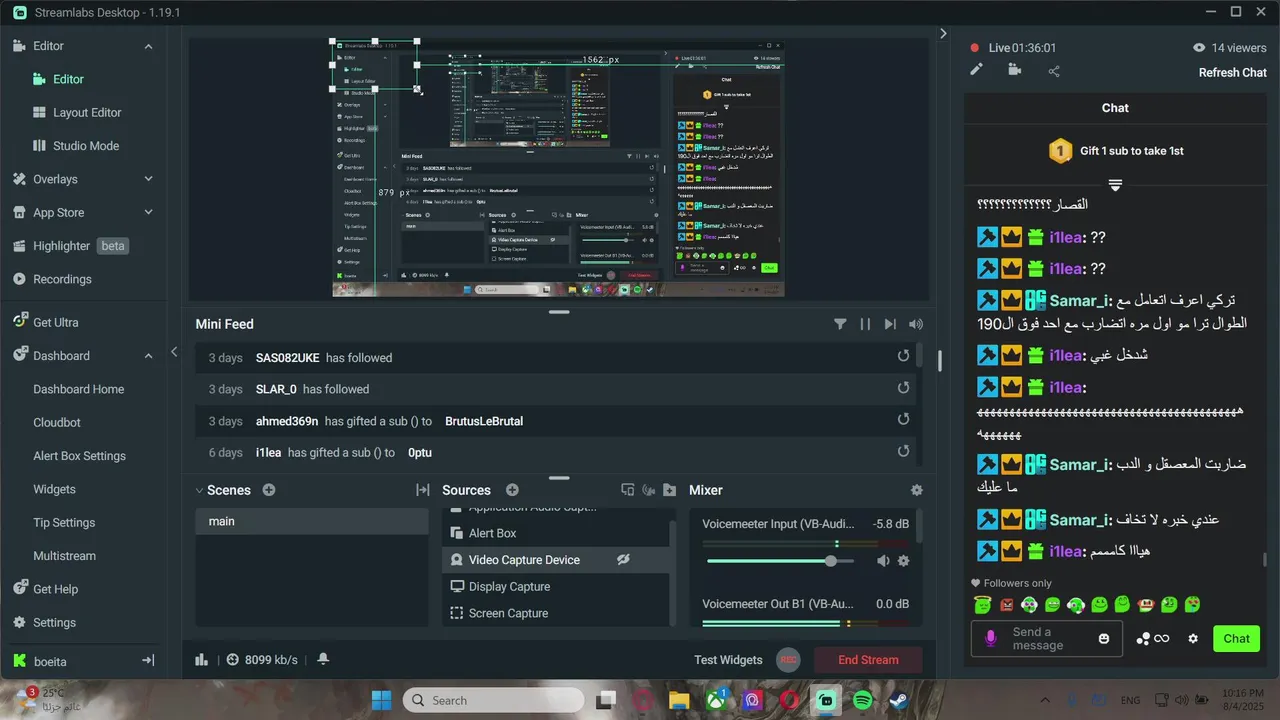Collapse left sidebar with arrow handle
Viewport: 1280px width, 720px height.
click(x=174, y=352)
